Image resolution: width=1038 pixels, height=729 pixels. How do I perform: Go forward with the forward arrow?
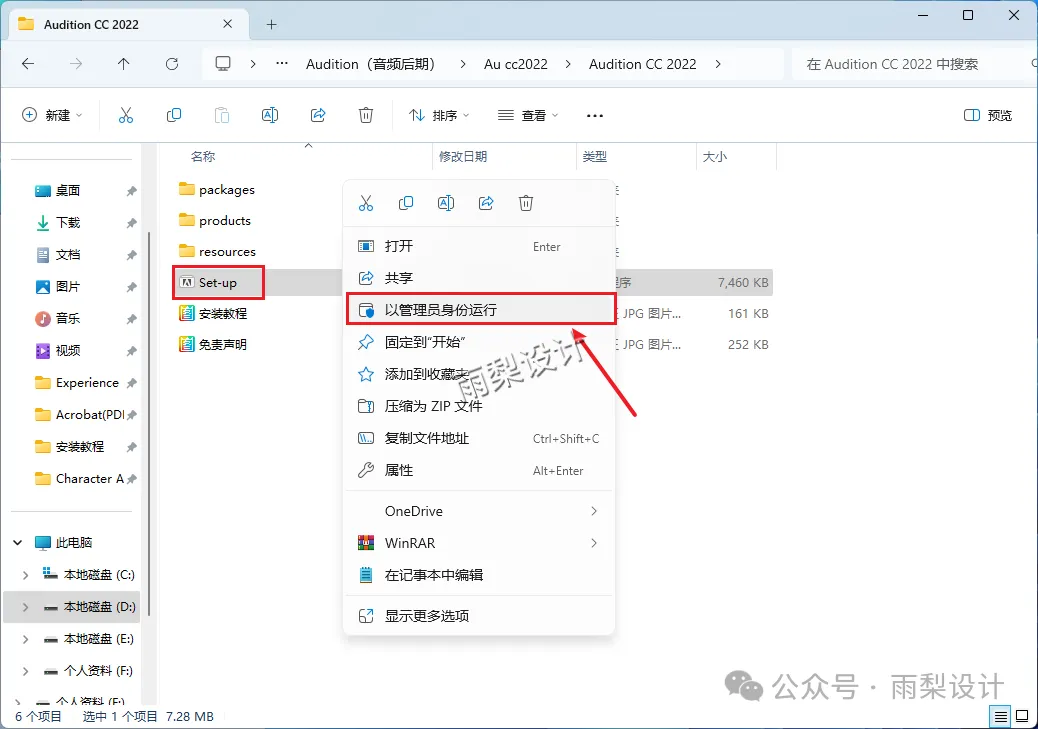(76, 64)
